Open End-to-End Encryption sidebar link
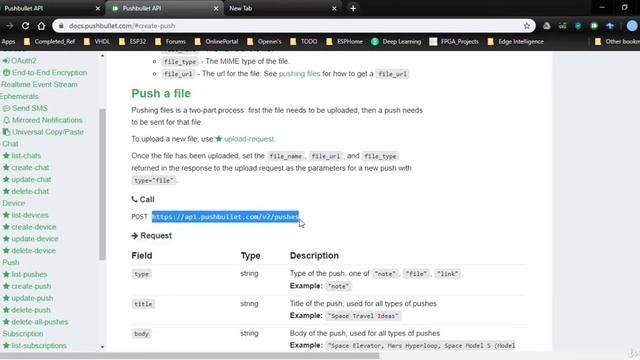640x360 pixels. click(x=45, y=72)
